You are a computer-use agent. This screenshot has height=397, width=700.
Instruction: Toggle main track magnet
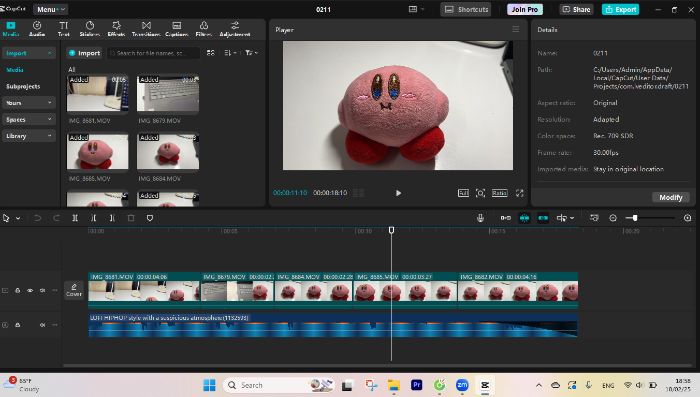[505, 218]
